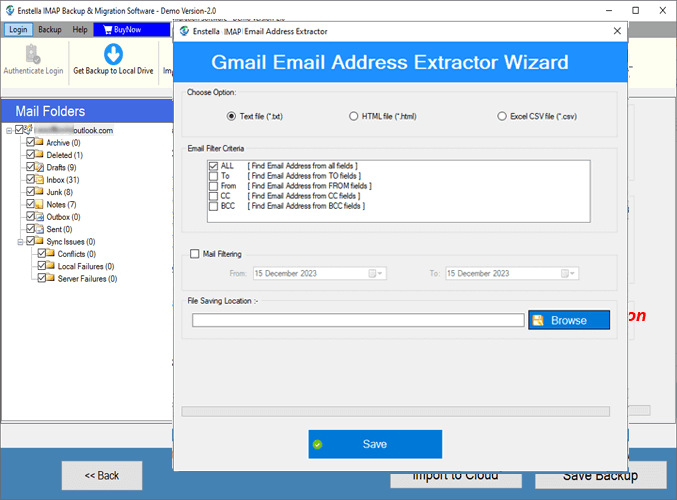Click the extraction progress bar

[395, 411]
